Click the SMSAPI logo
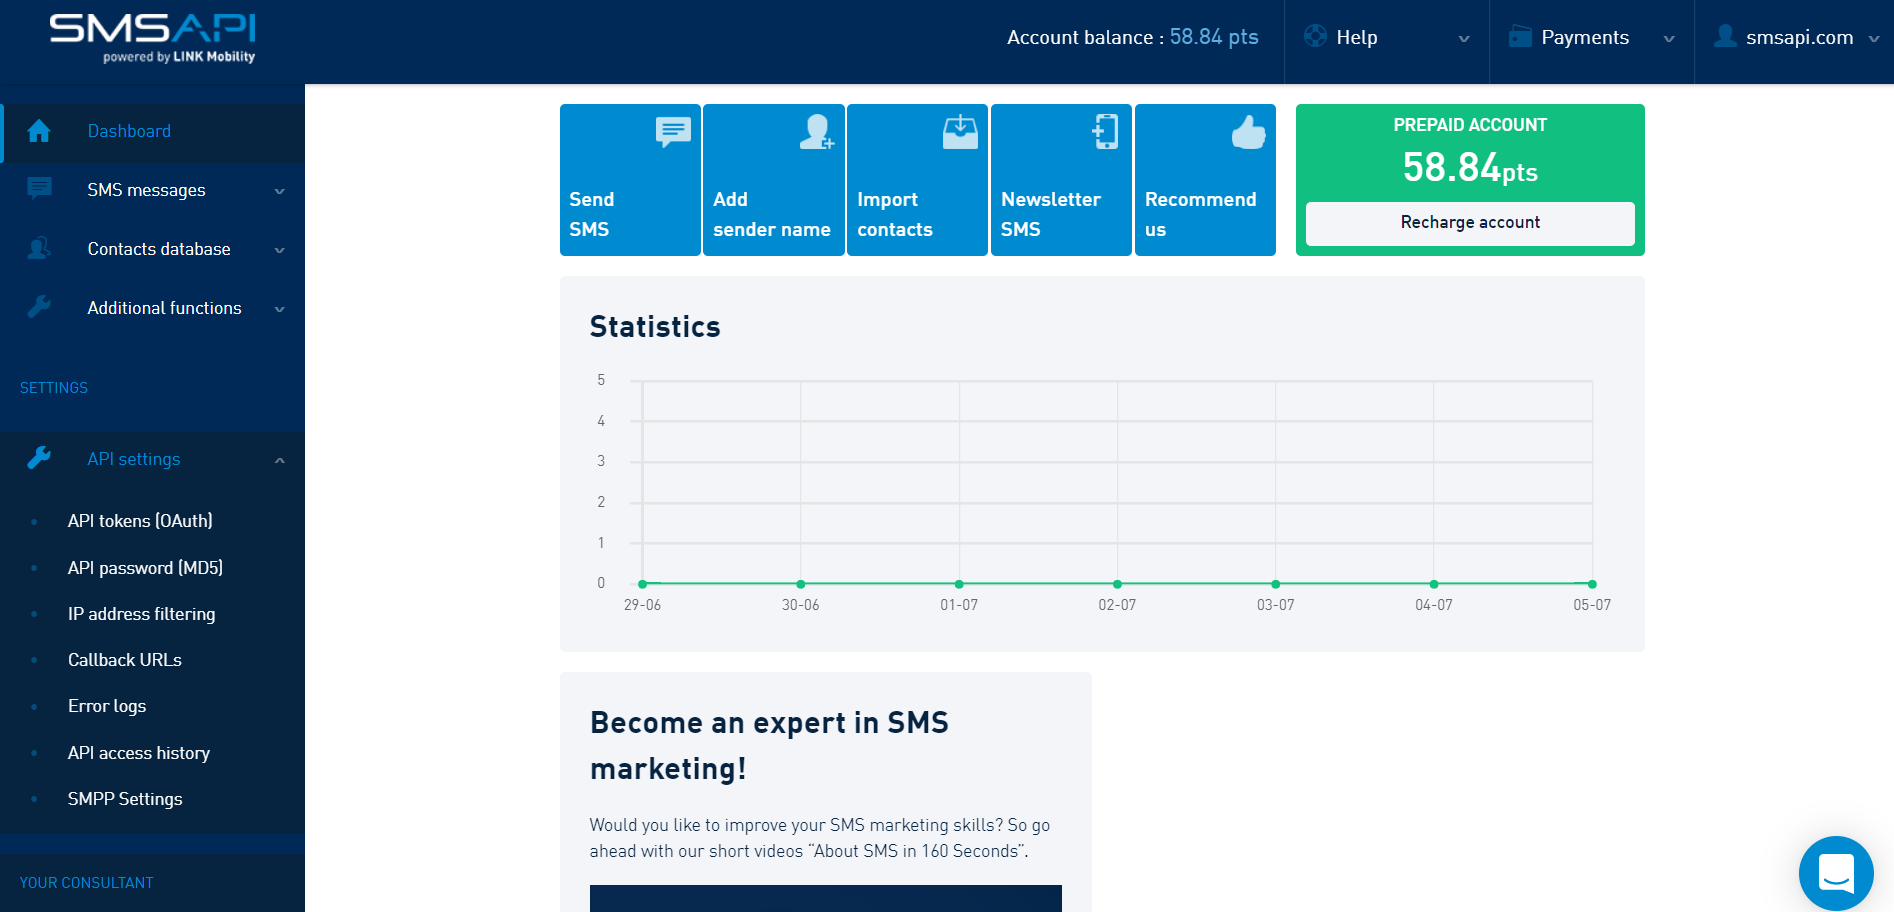1894x912 pixels. click(x=153, y=39)
